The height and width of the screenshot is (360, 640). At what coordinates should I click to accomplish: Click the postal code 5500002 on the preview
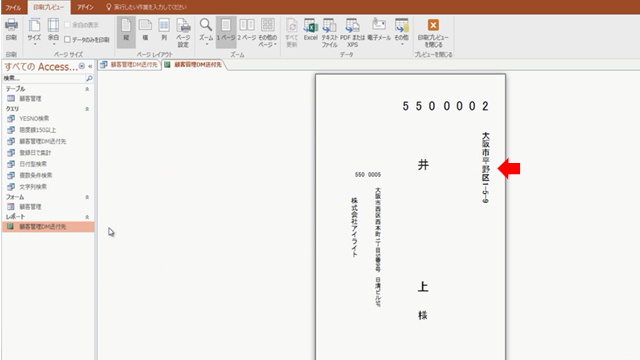click(445, 106)
